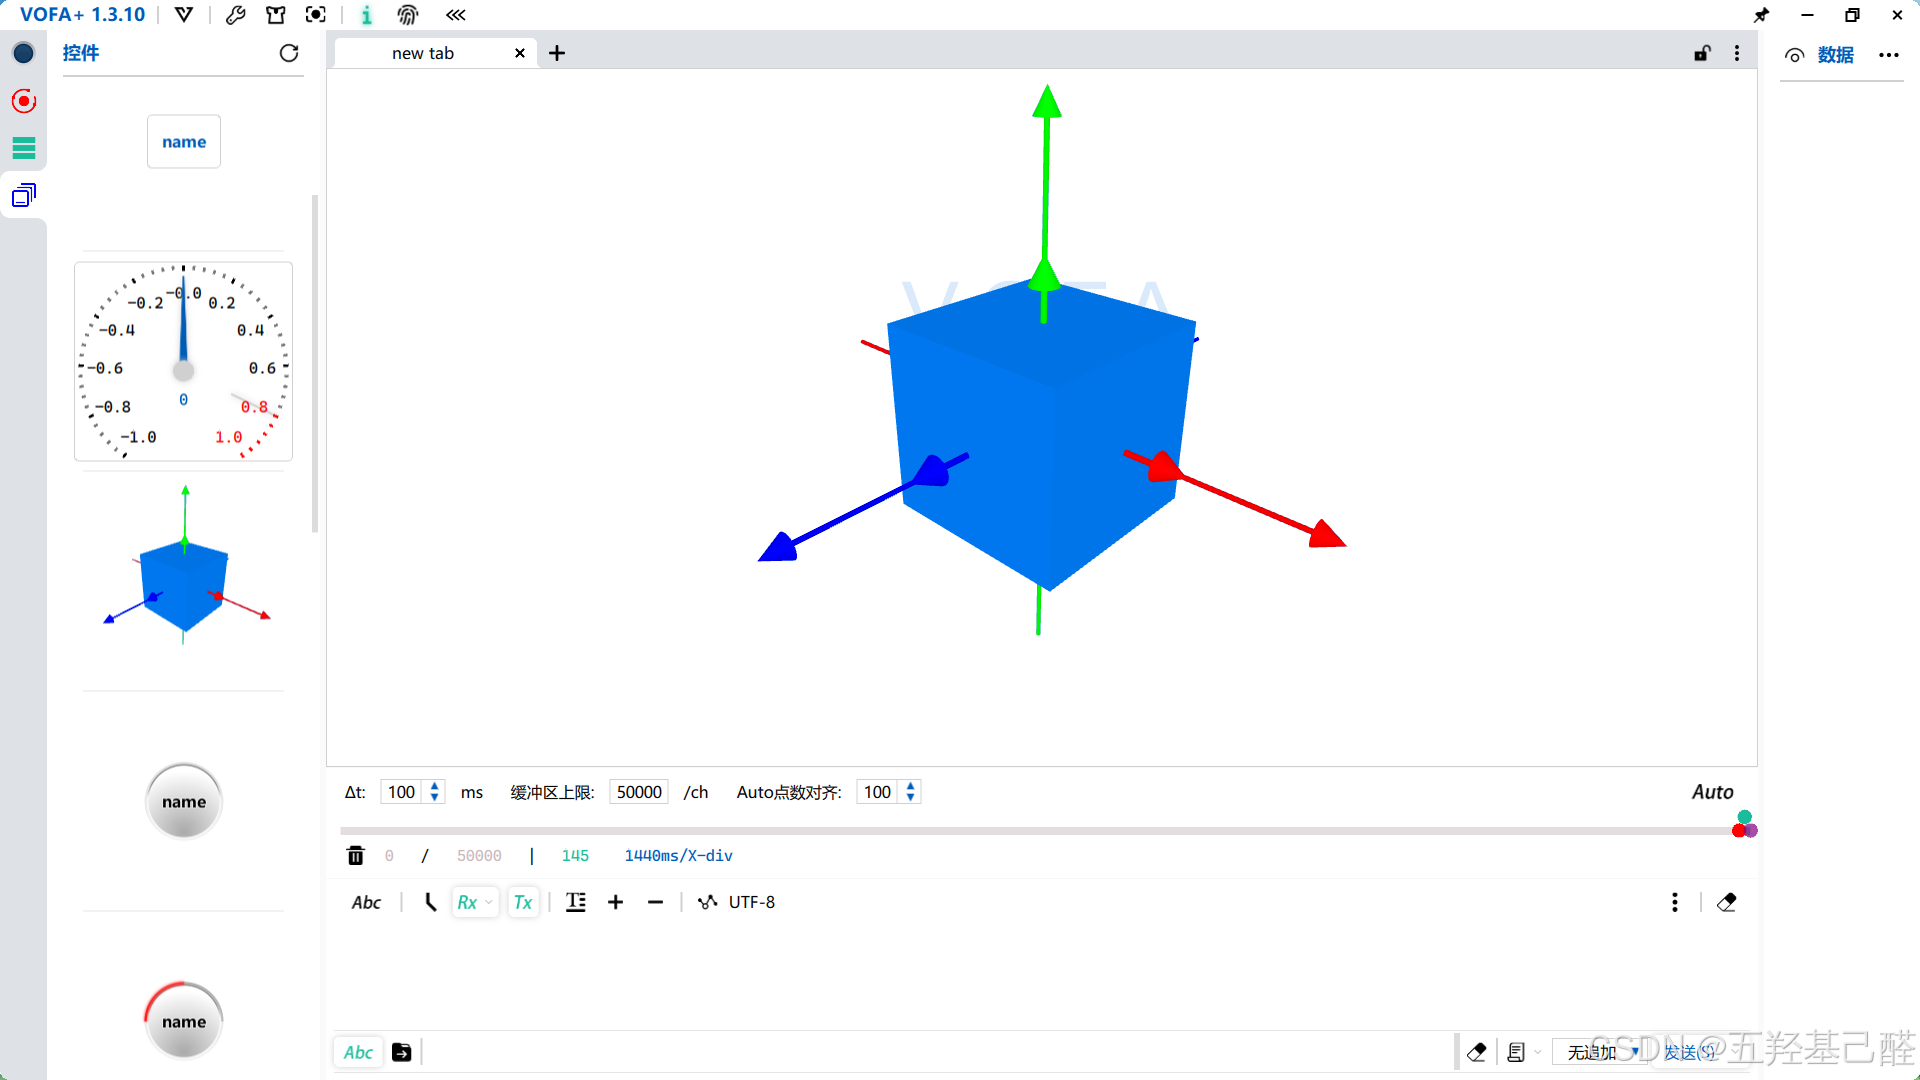
Task: Delete buffer data with trash icon
Action: pyautogui.click(x=355, y=855)
